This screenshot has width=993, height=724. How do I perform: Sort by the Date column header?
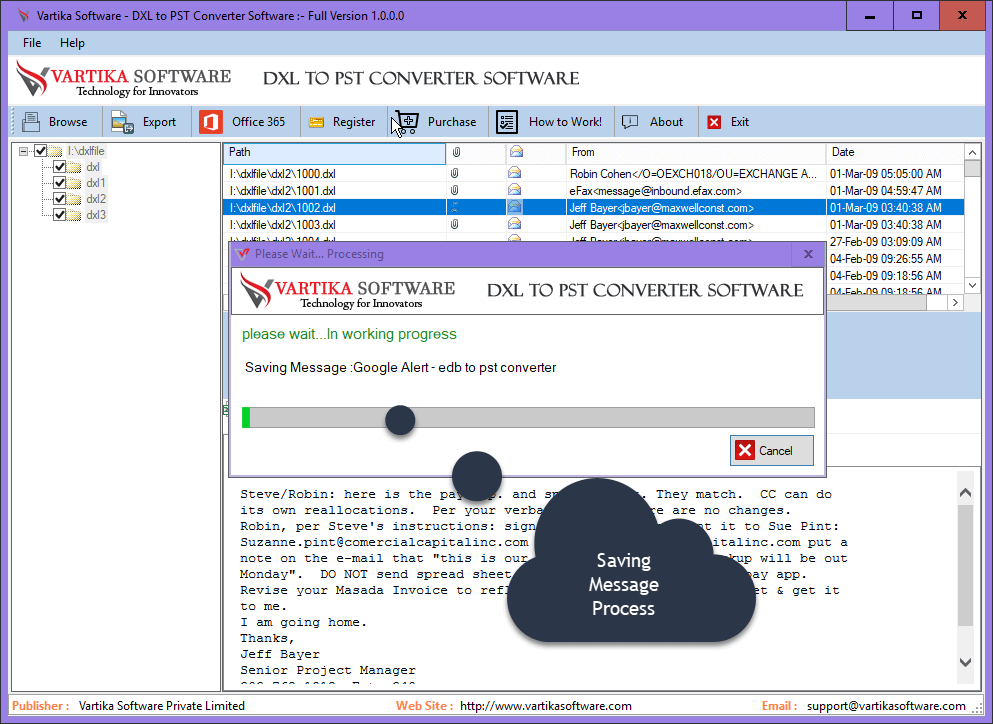[x=895, y=152]
